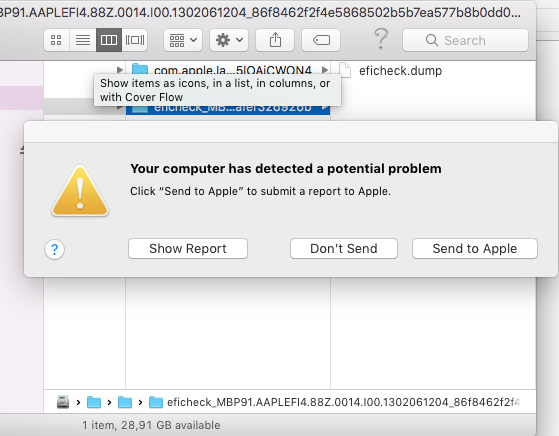559x436 pixels.
Task: Click the Share toolbar icon
Action: click(x=275, y=40)
